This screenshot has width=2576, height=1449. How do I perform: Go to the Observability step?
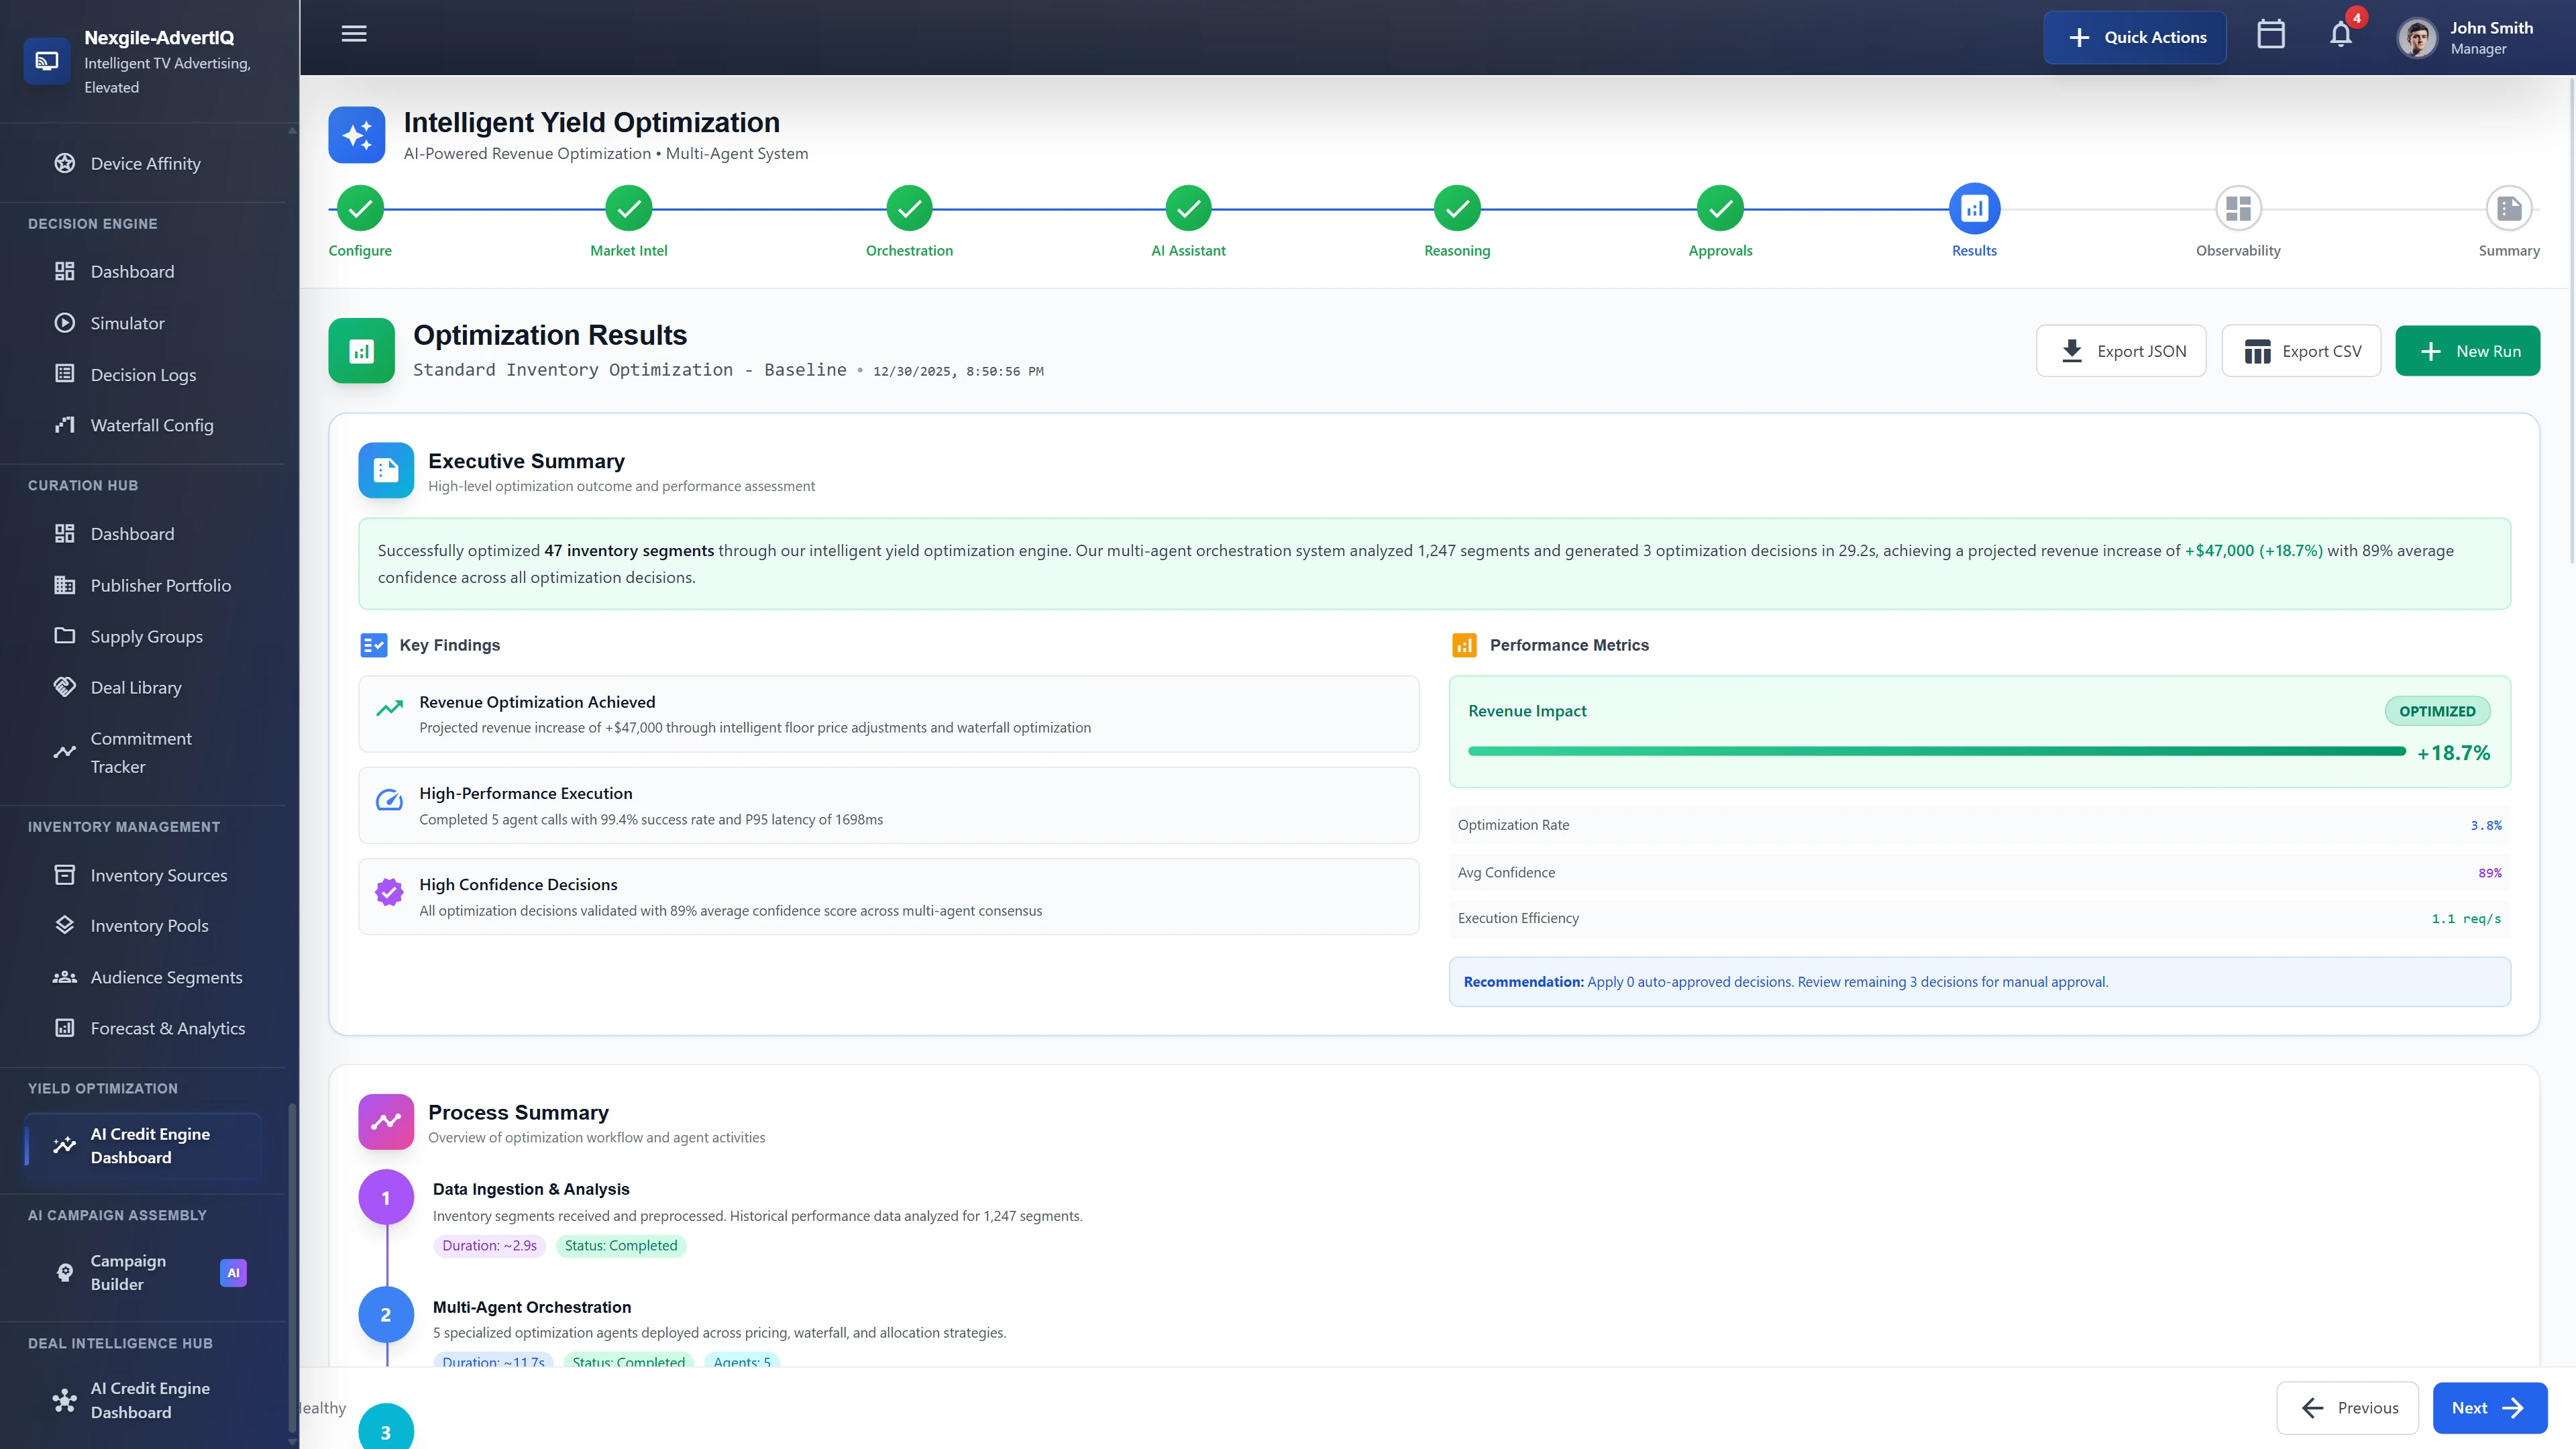[x=2237, y=208]
